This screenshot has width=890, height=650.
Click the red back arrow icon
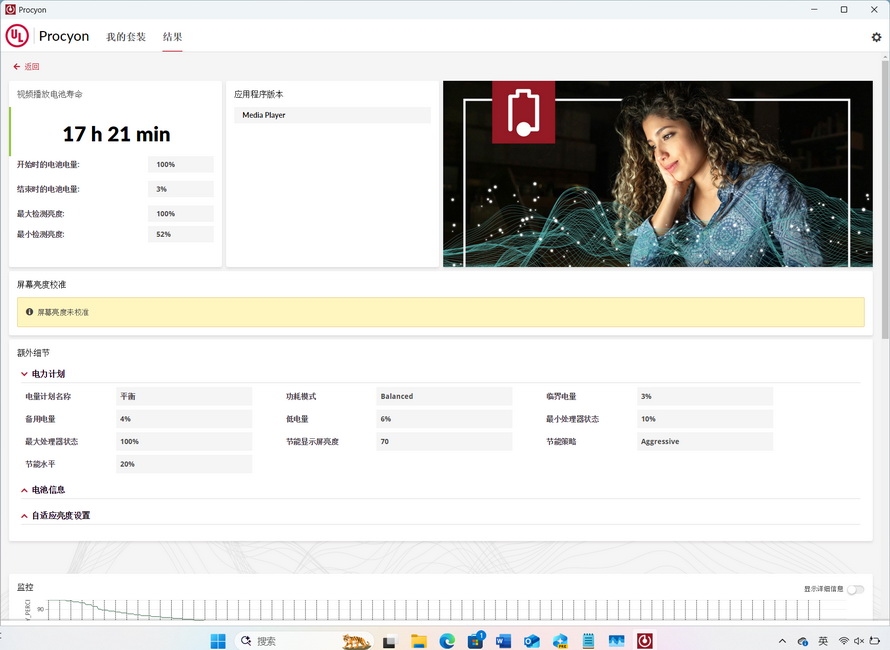click(17, 67)
